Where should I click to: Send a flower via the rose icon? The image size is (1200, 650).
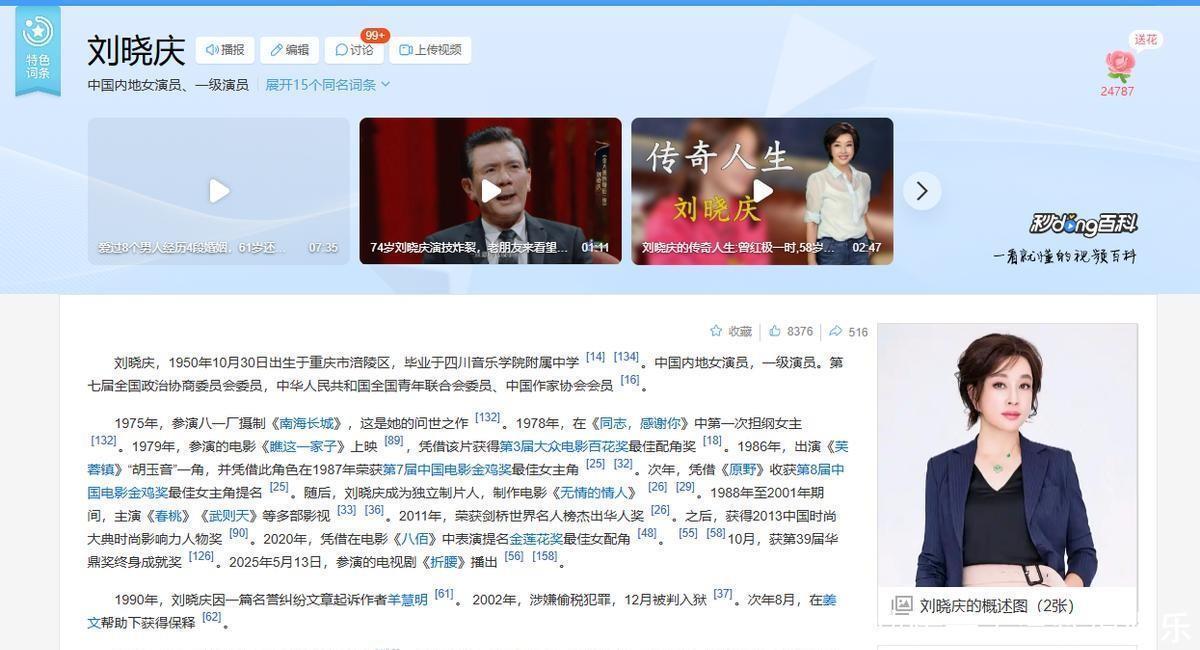coord(1118,67)
